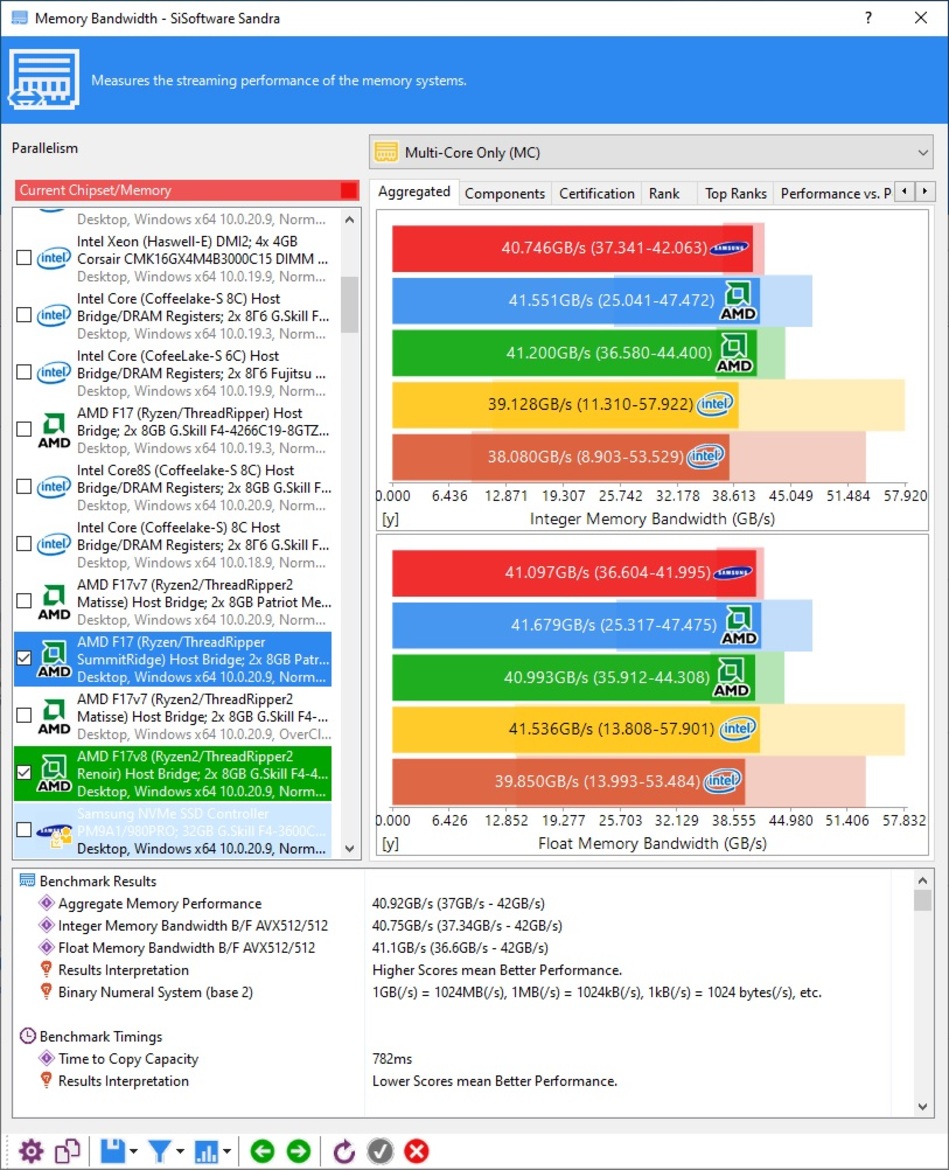The width and height of the screenshot is (949, 1170).
Task: Uncheck the AMD F17 SummitRidge checkbox
Action: [24, 658]
